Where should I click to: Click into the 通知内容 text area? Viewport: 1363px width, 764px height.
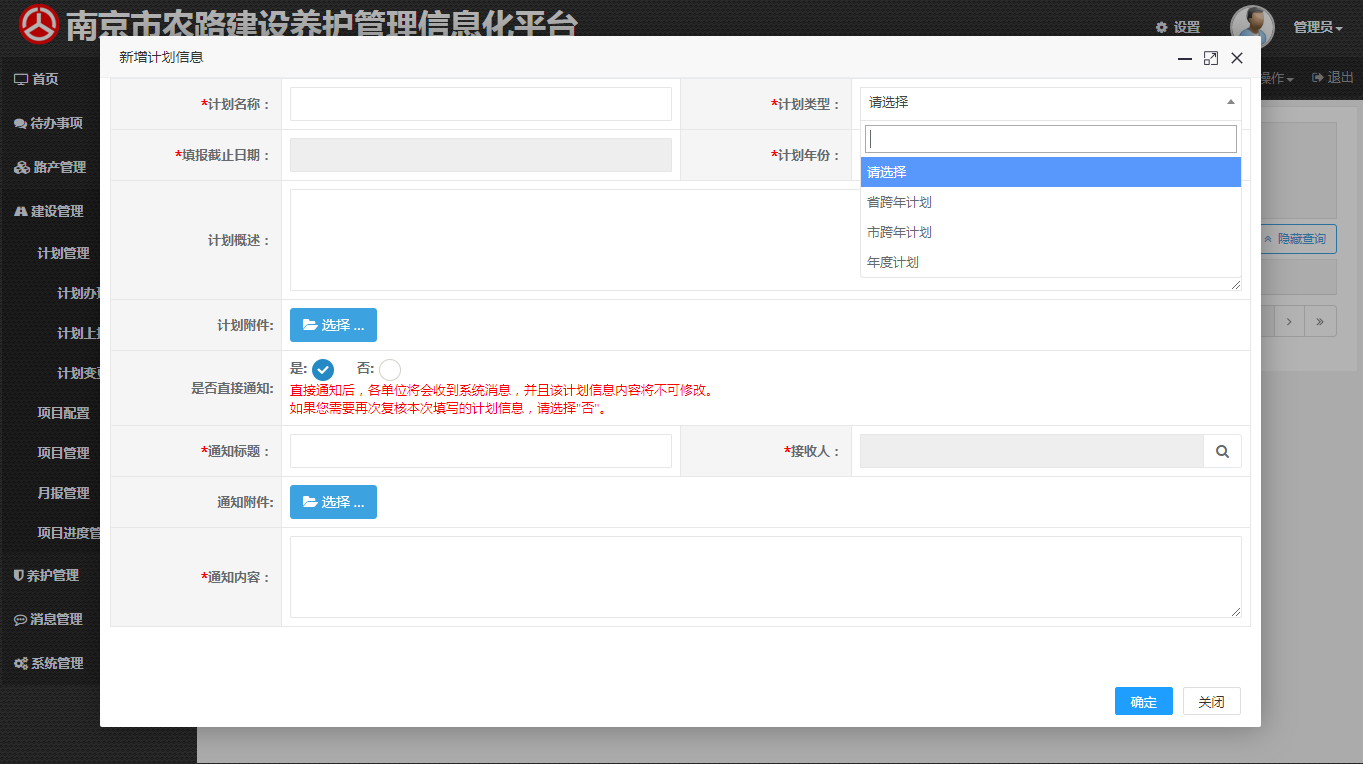766,577
